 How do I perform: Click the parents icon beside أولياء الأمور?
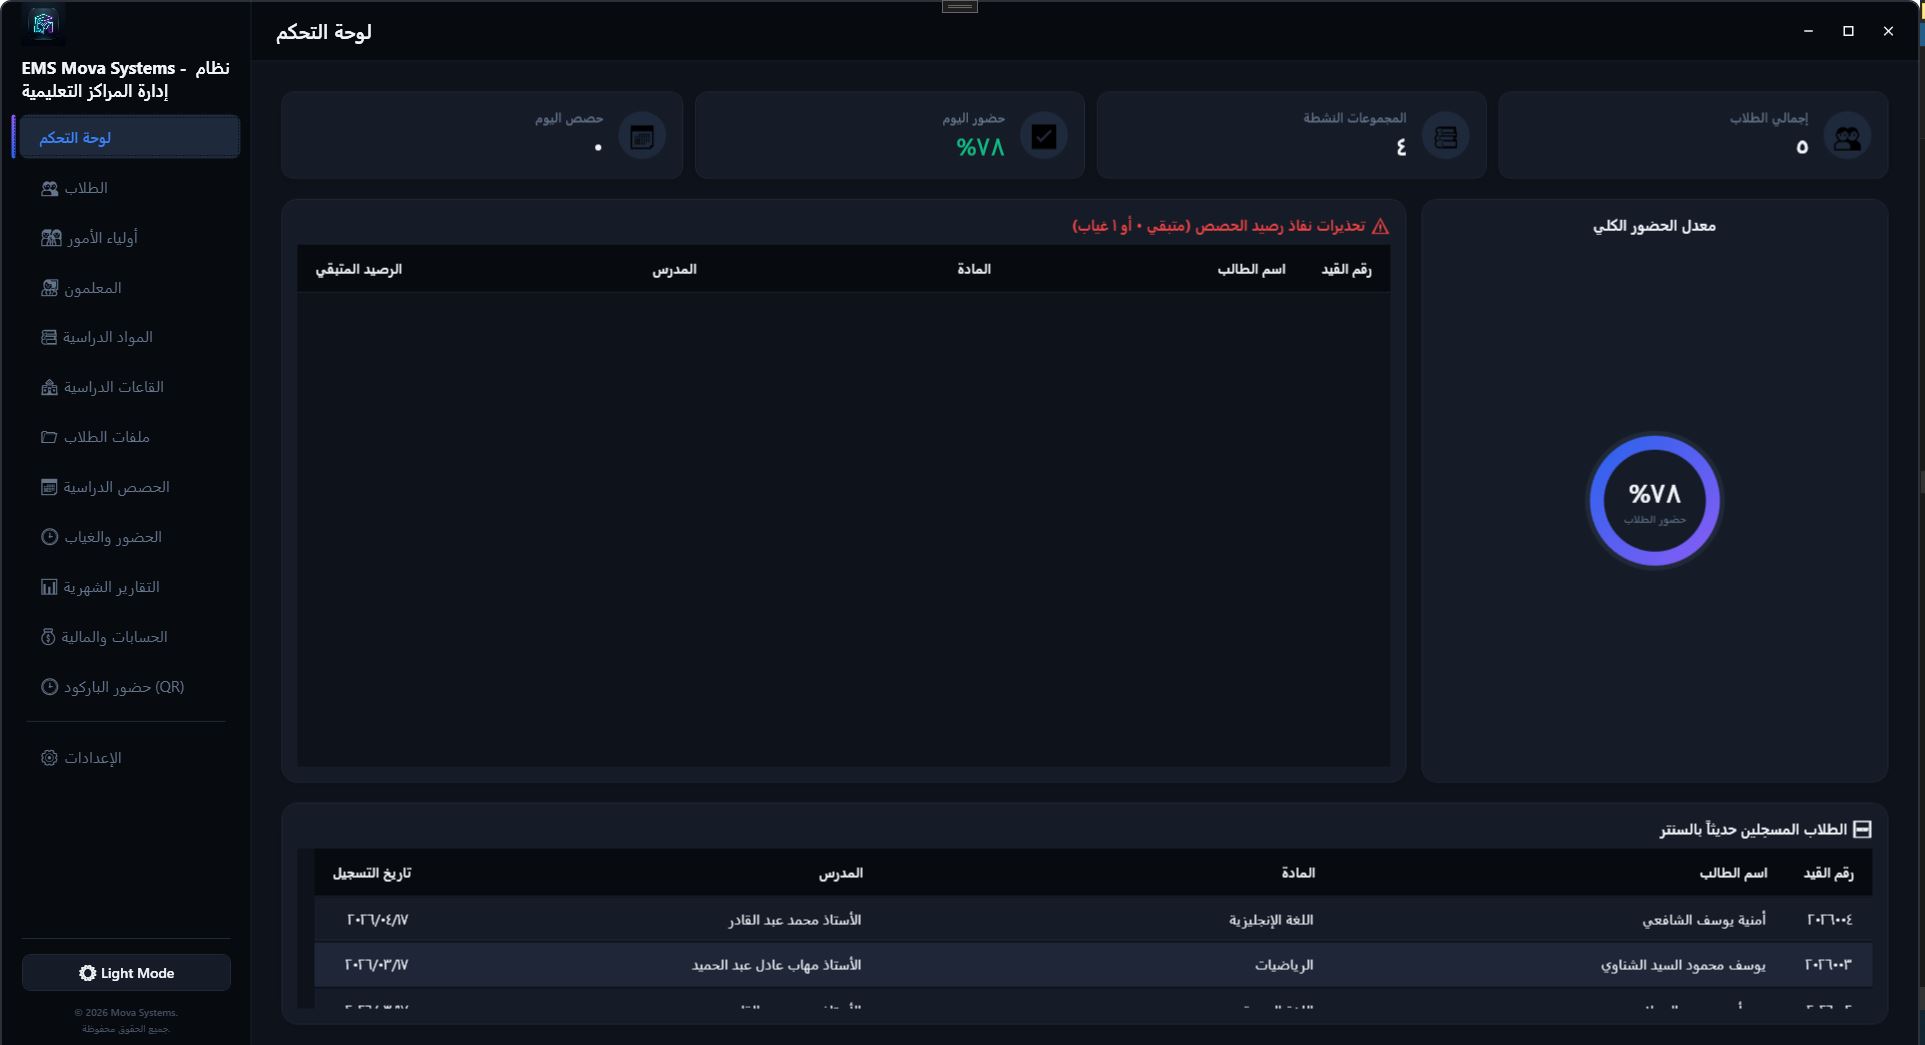51,238
